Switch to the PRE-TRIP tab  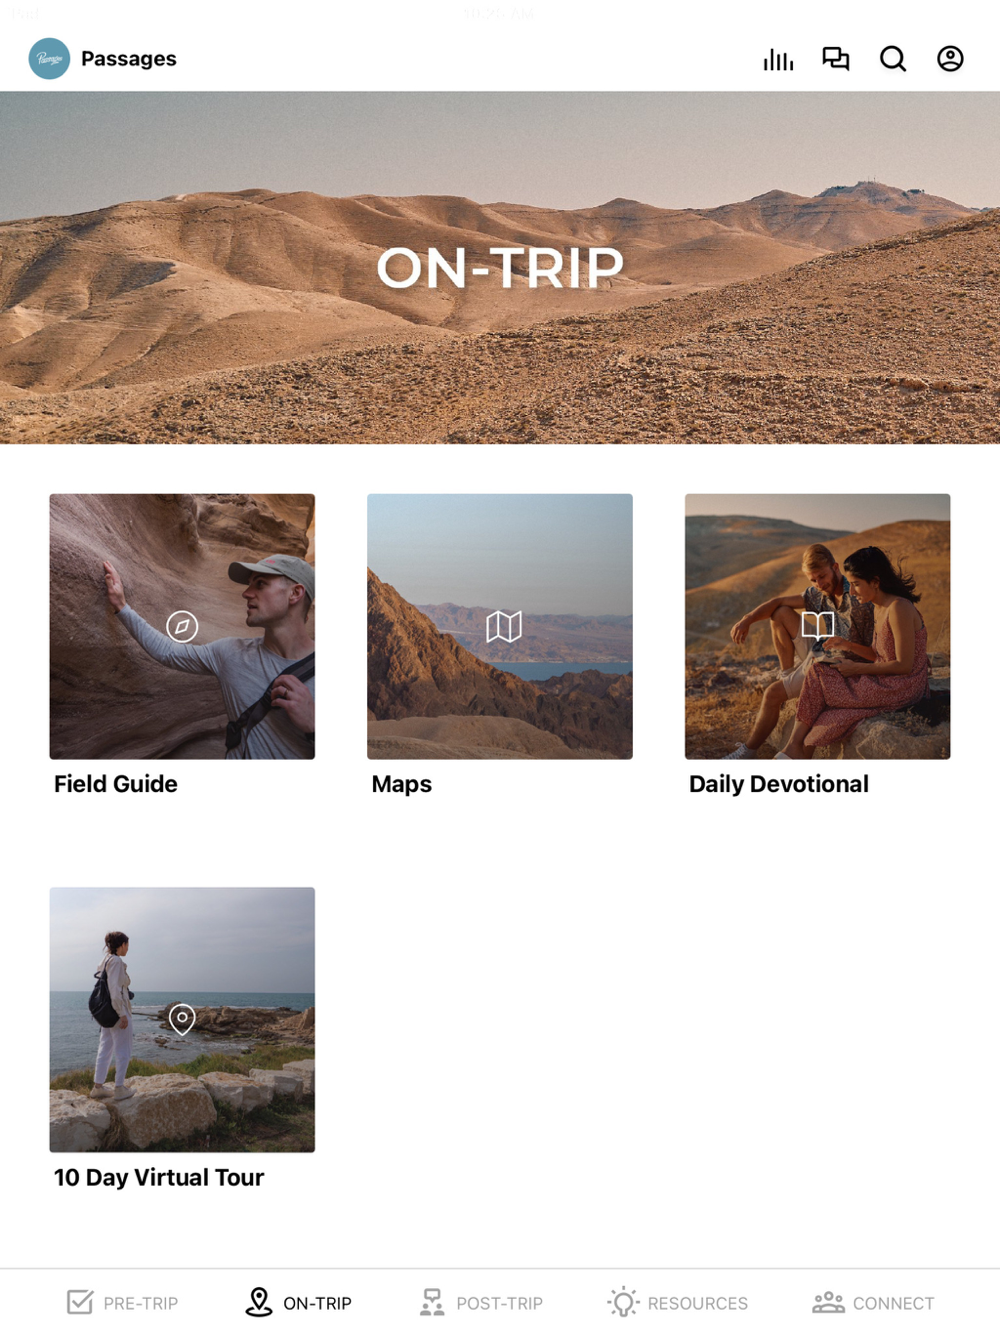(122, 1303)
